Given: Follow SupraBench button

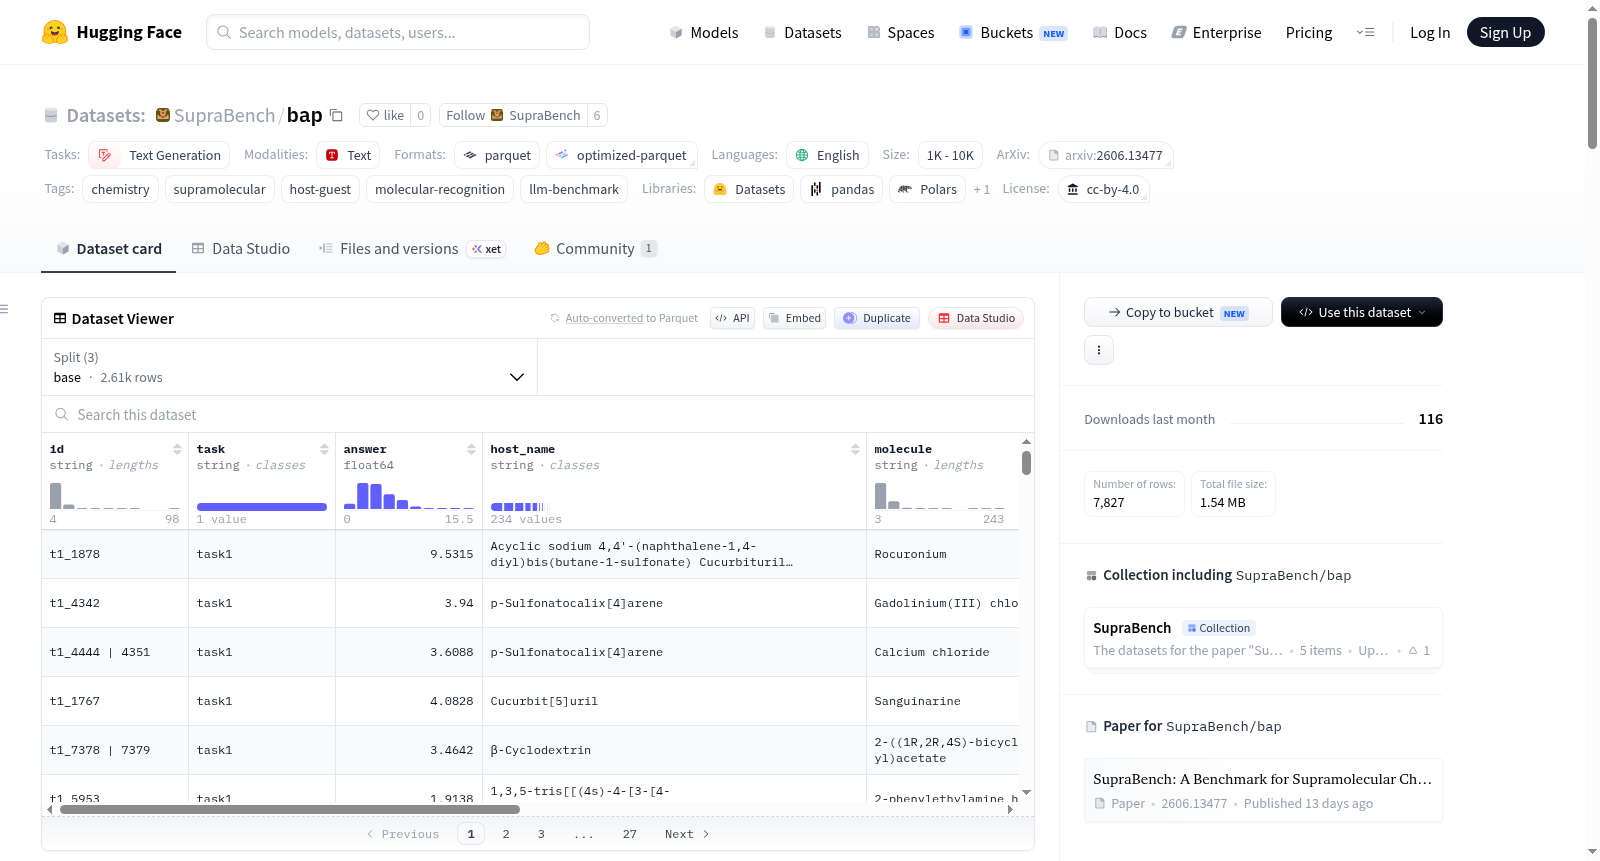Looking at the screenshot, I should (513, 115).
